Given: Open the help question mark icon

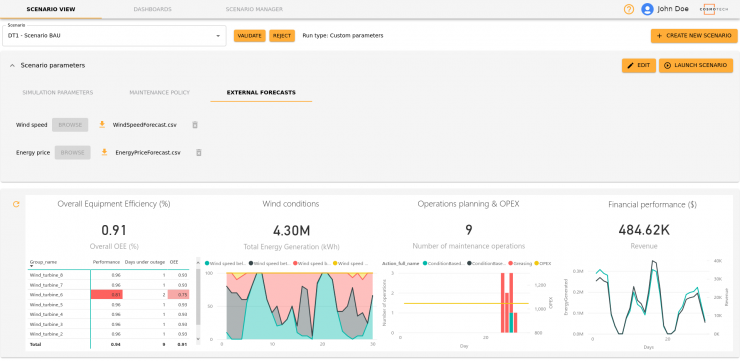Looking at the screenshot, I should [x=629, y=9].
